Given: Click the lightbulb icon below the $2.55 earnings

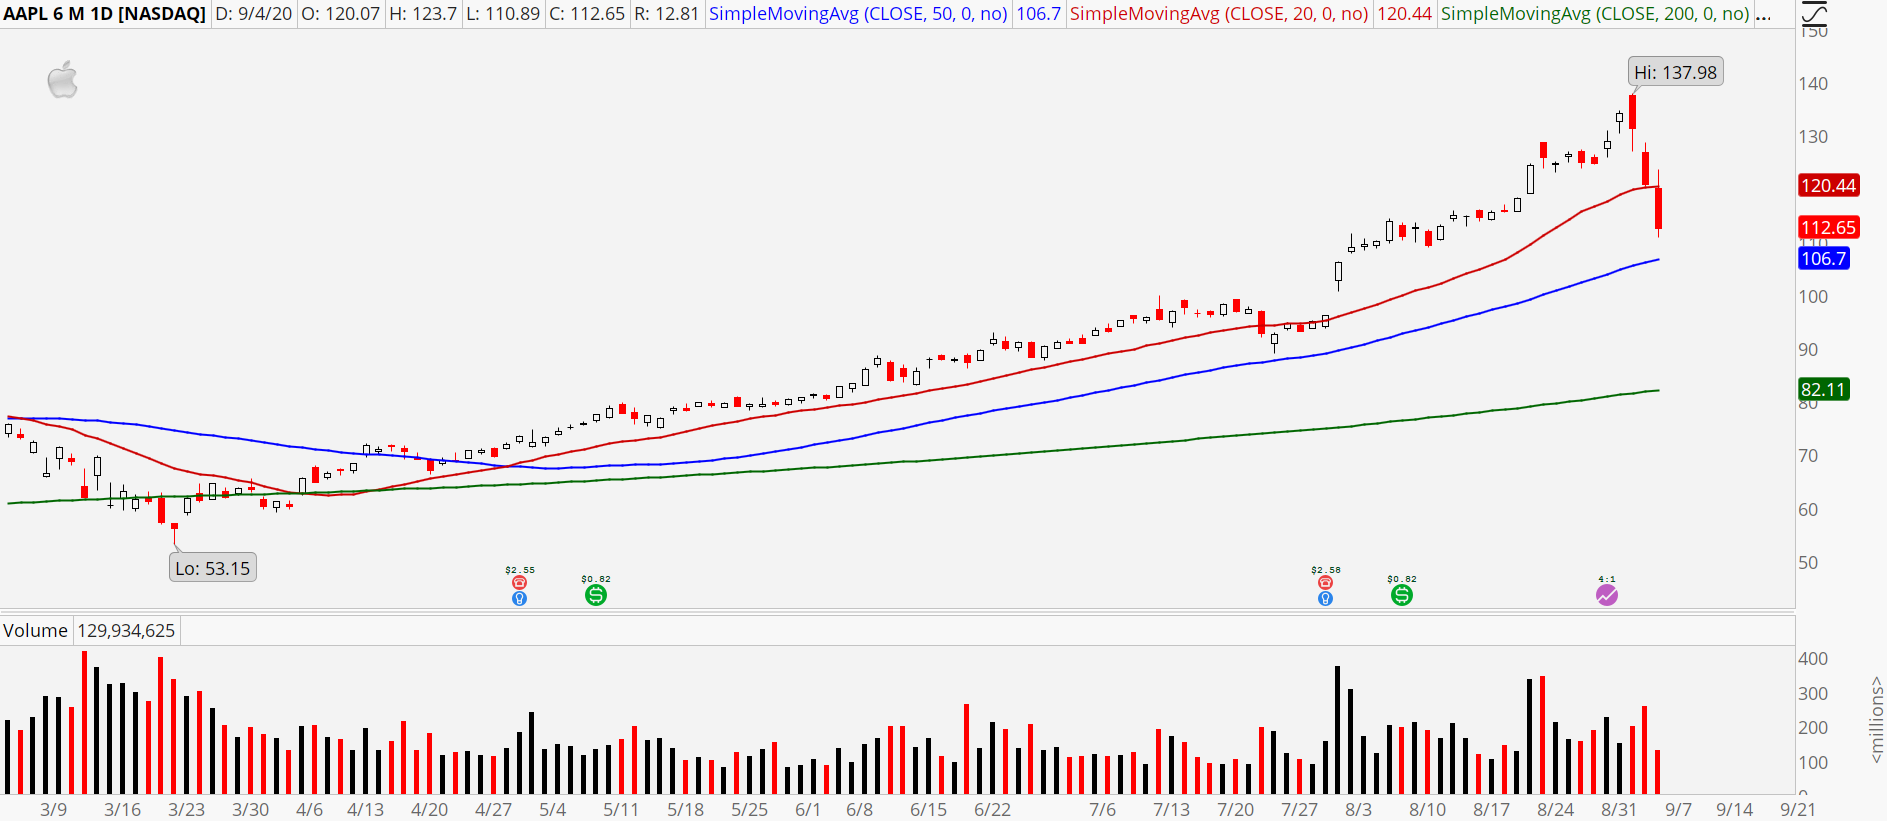Looking at the screenshot, I should tap(519, 598).
